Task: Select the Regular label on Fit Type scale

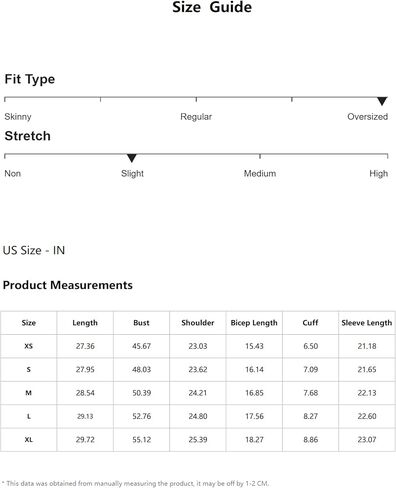Action: (196, 117)
